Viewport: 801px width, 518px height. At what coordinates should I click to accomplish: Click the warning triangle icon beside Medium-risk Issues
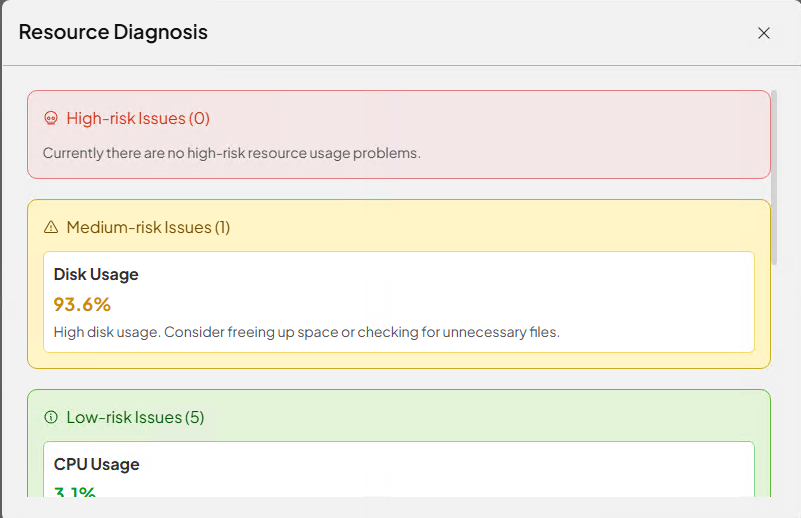[x=51, y=228]
